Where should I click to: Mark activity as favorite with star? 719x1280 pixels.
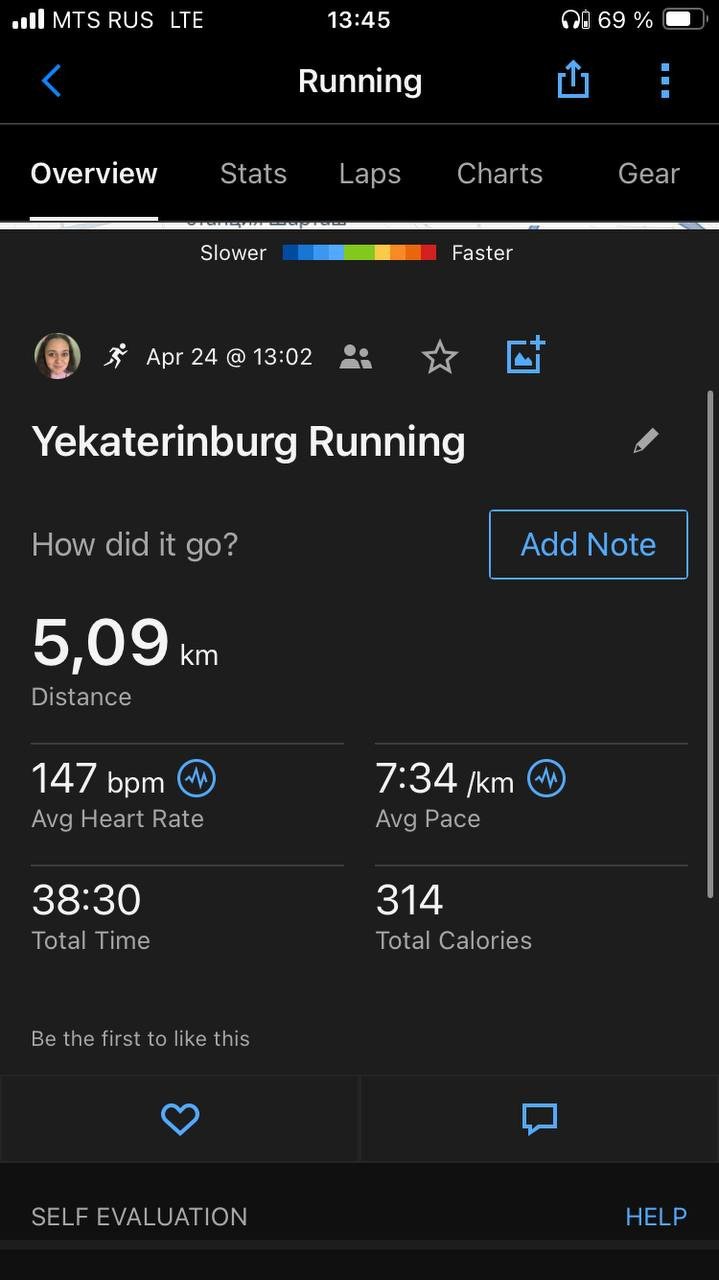point(440,357)
